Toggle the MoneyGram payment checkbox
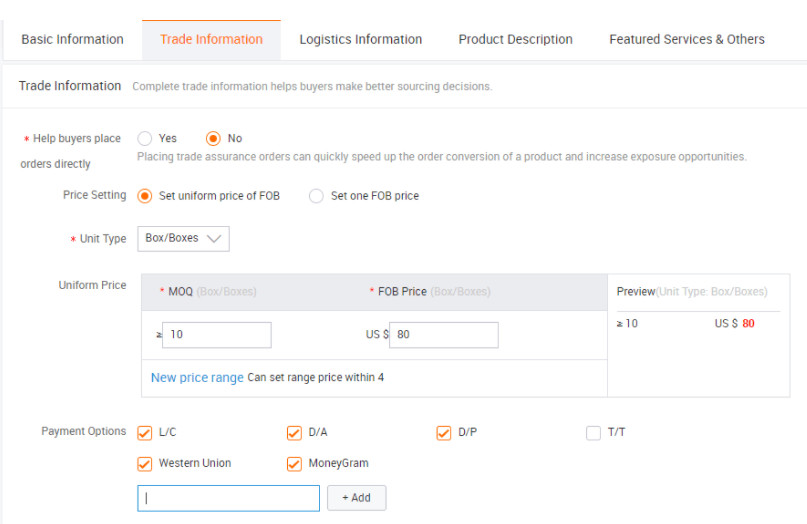807x524 pixels. pos(294,464)
